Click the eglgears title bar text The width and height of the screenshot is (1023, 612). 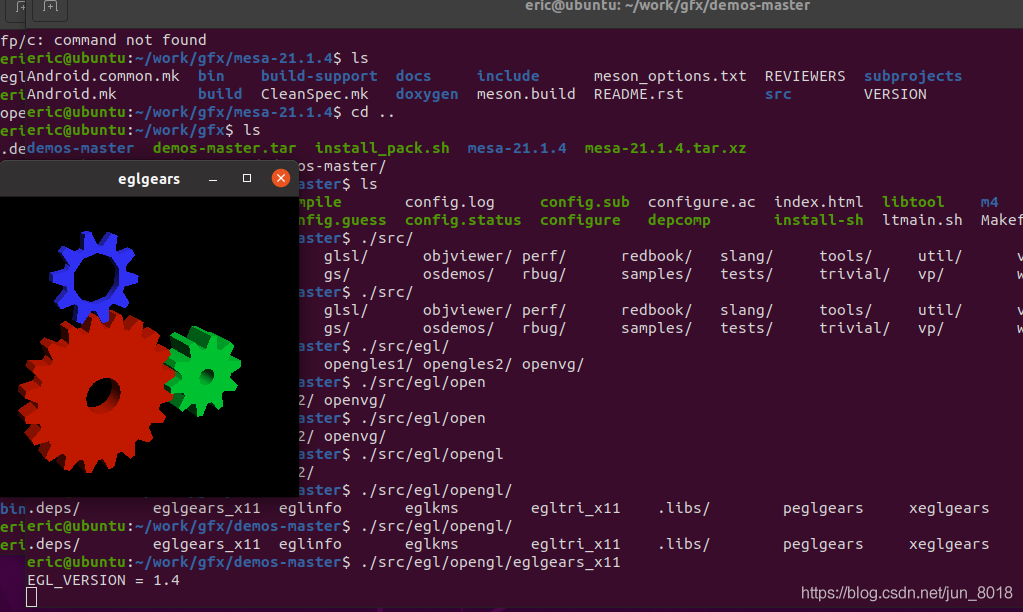tap(147, 178)
